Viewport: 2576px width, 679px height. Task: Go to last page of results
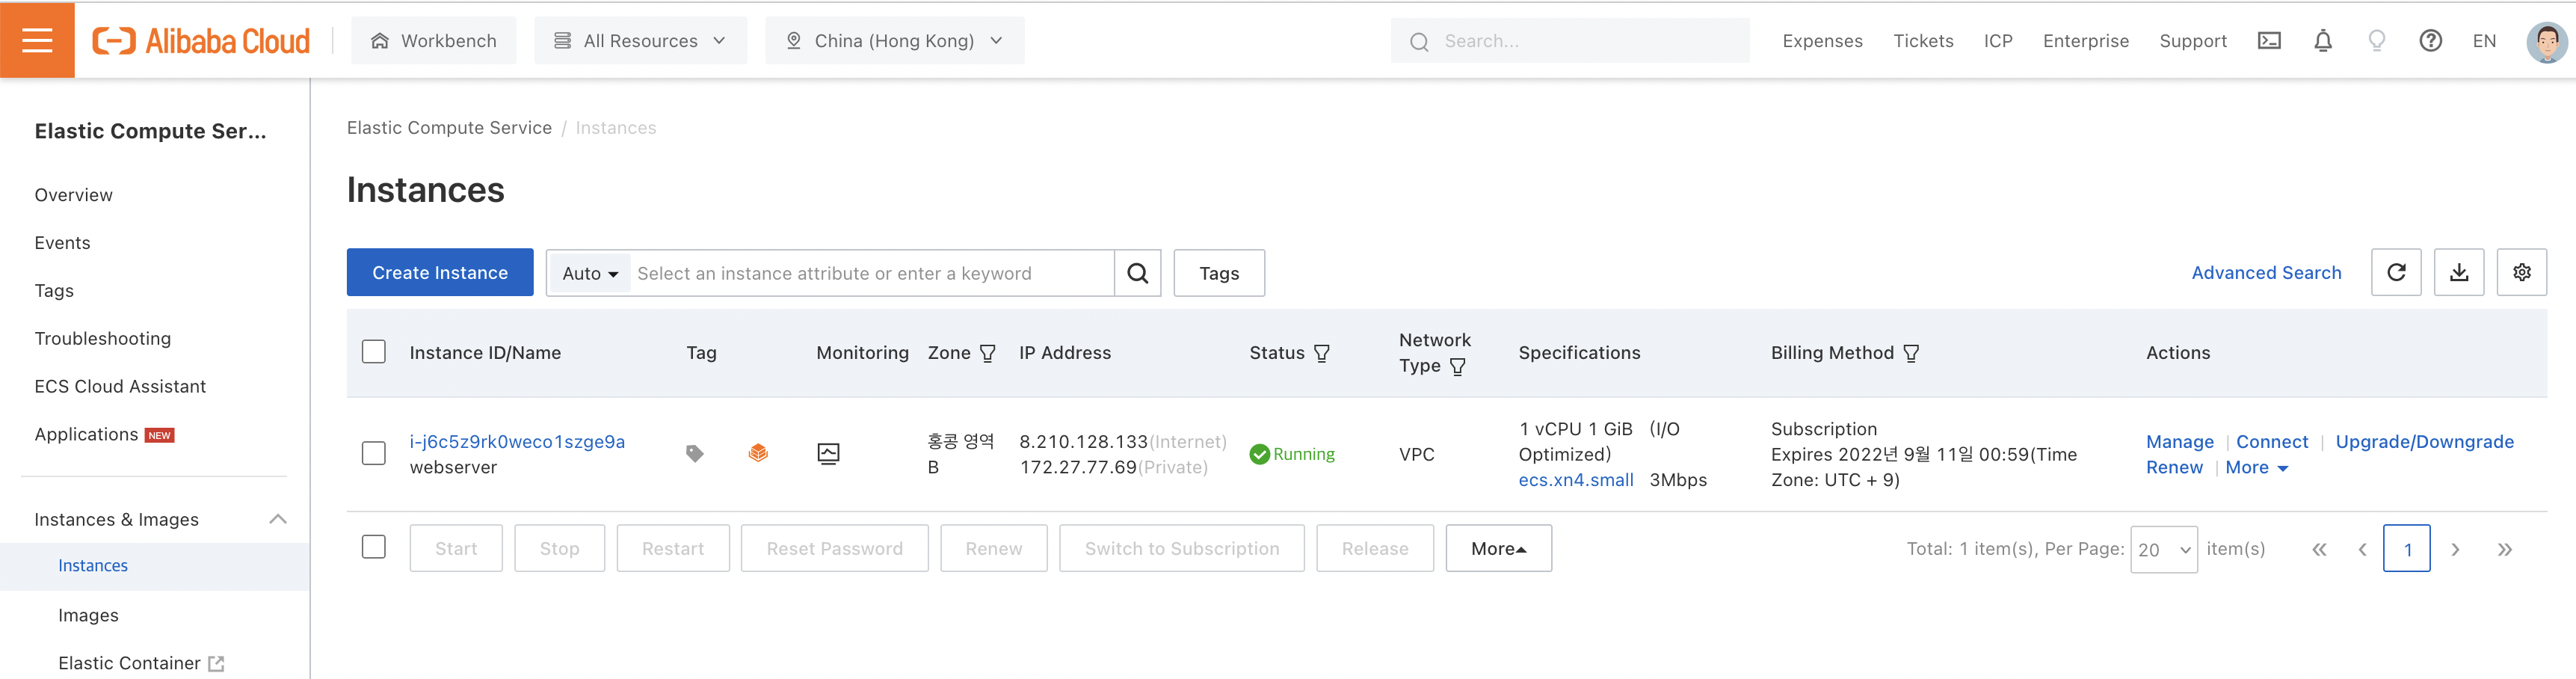point(2504,549)
